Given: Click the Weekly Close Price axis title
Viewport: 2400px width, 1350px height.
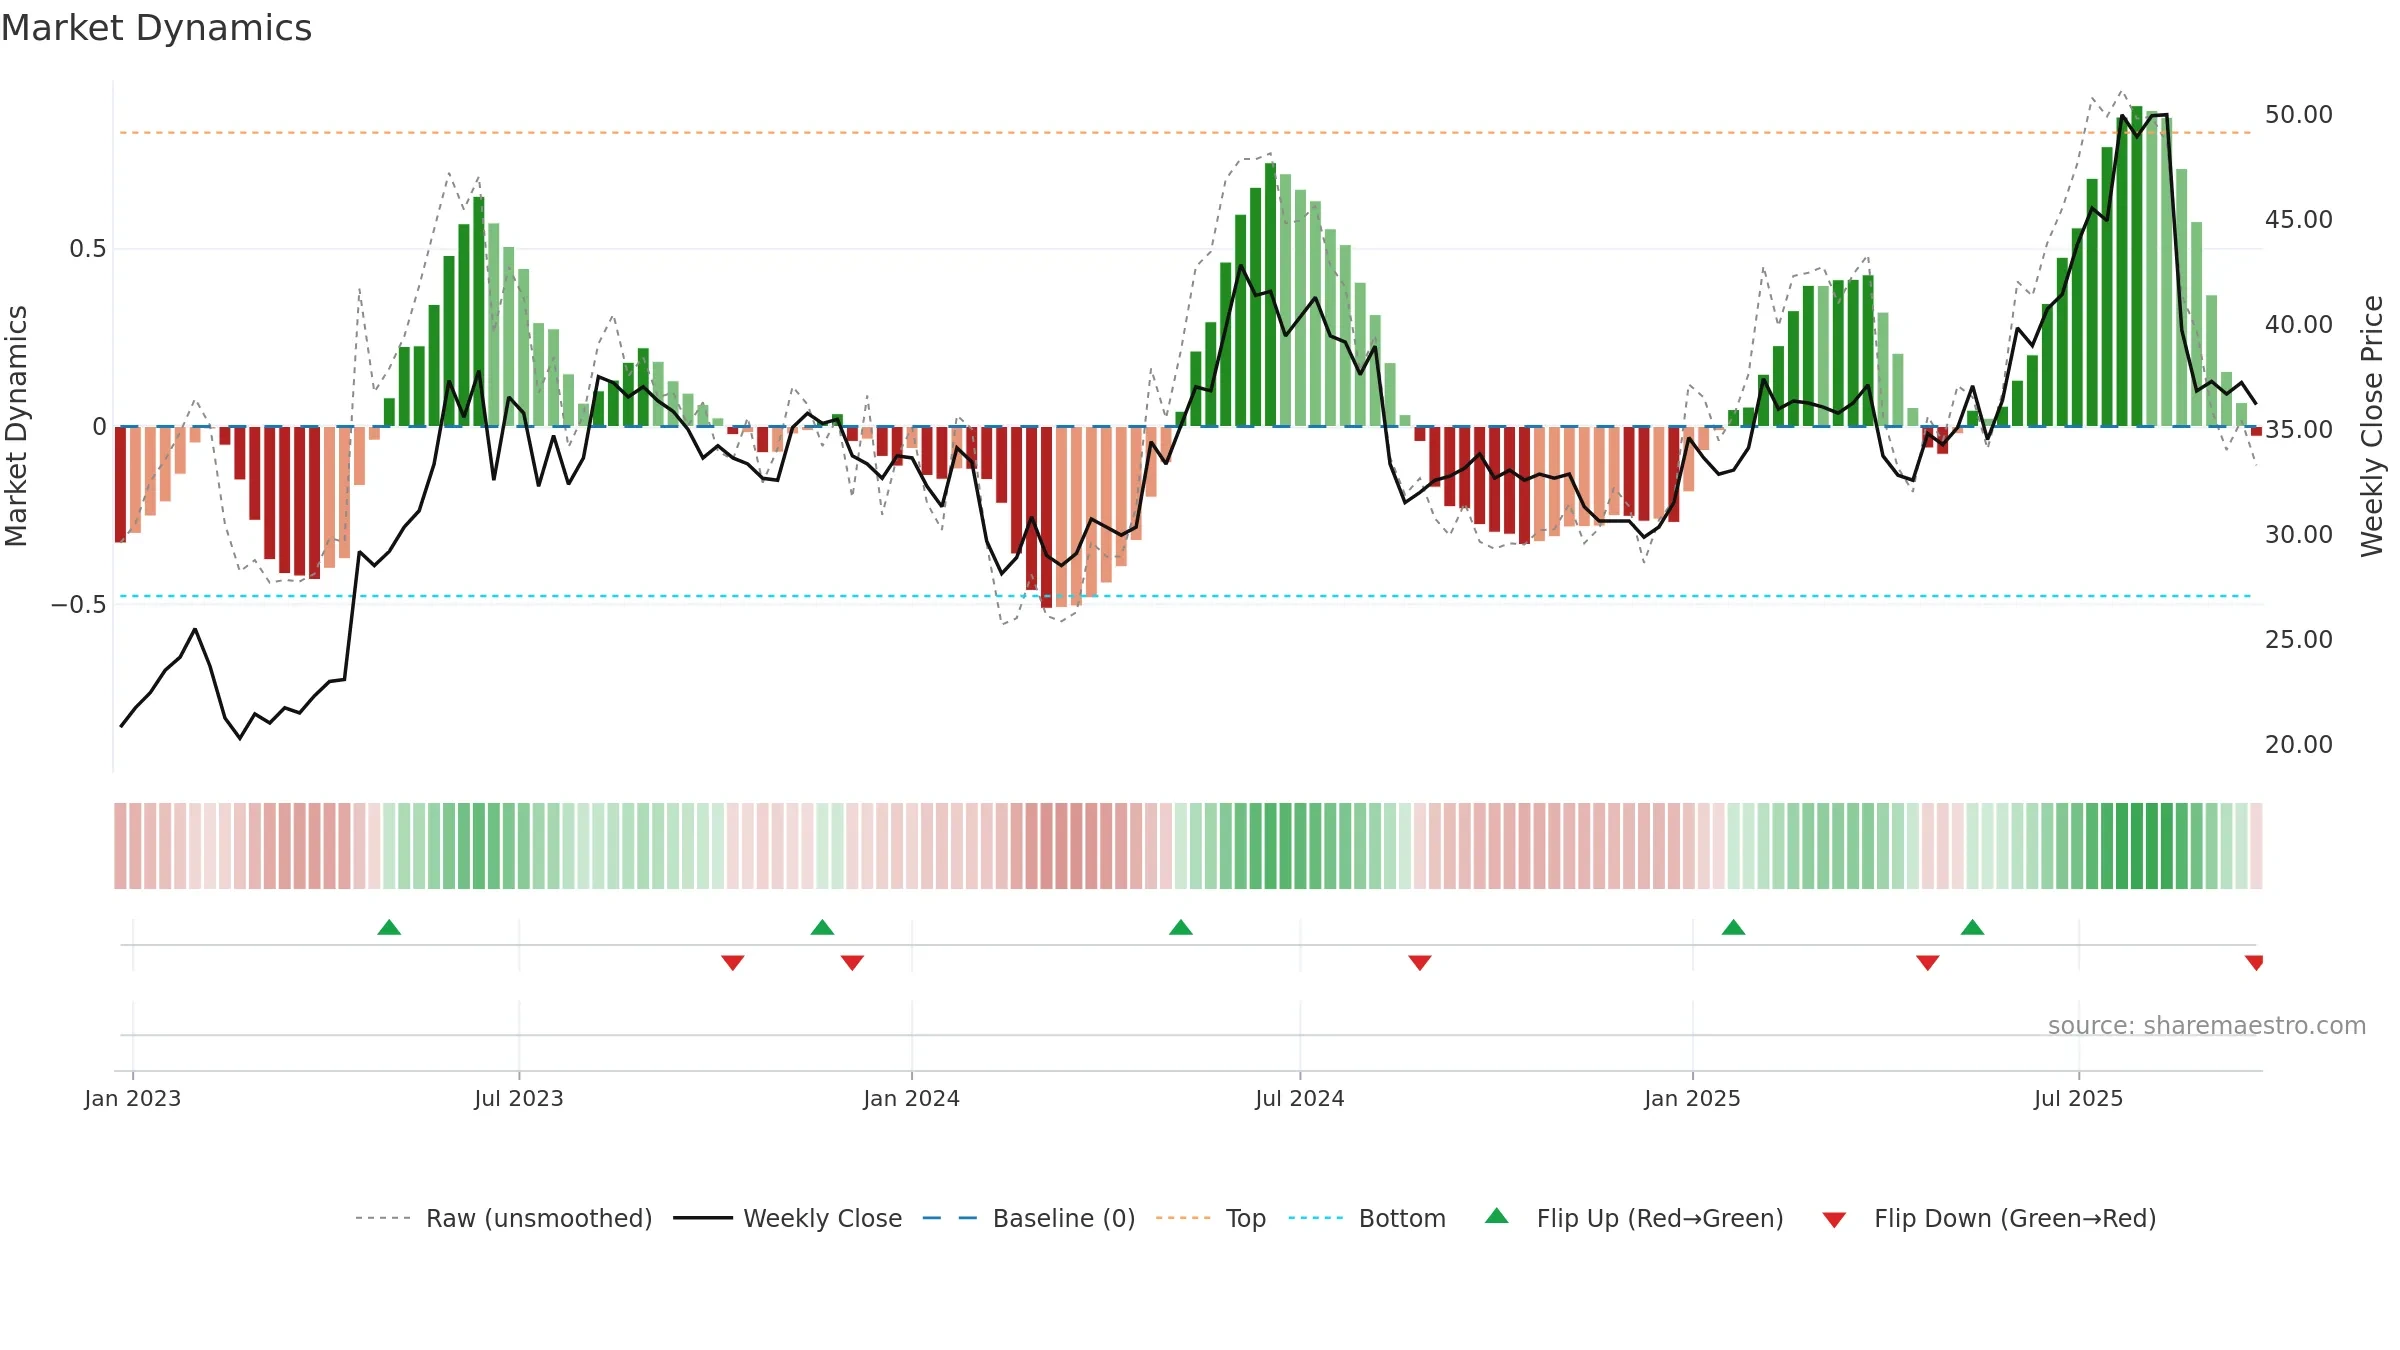Looking at the screenshot, I should coord(2372,426).
